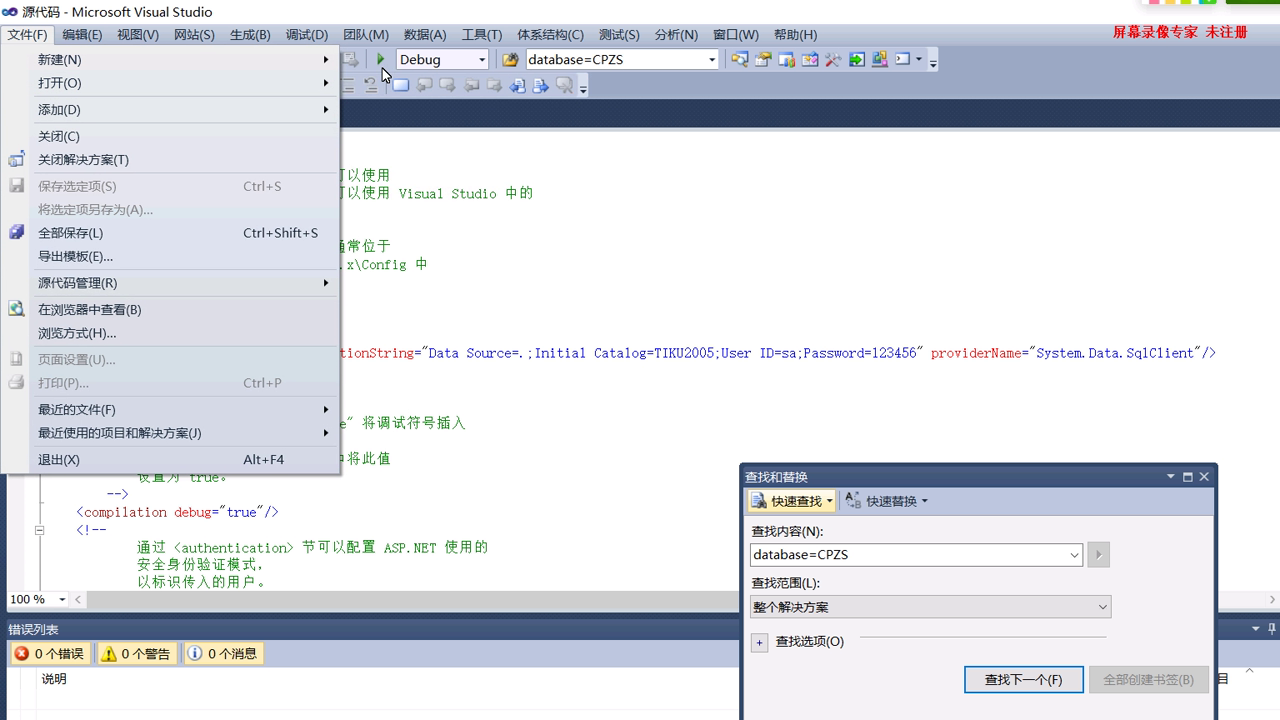Click next bookmark in document icon
The width and height of the screenshot is (1280, 720).
tap(540, 86)
